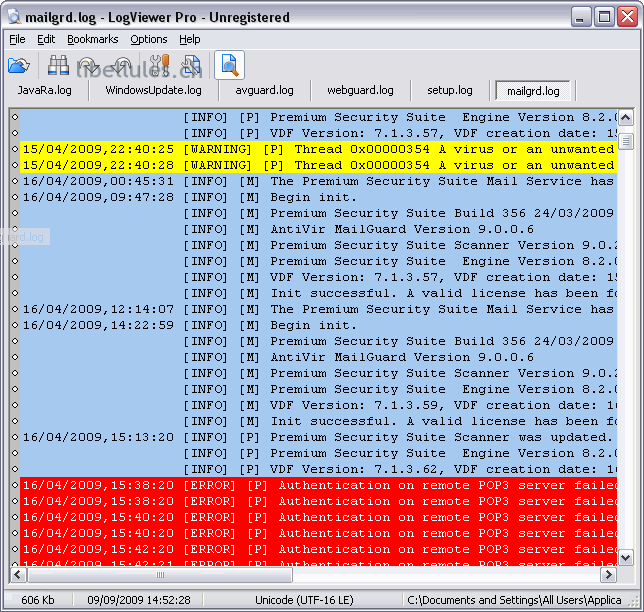Toggle bookmark marker for 15/04/2009,22:40:25 row

[x=15, y=149]
